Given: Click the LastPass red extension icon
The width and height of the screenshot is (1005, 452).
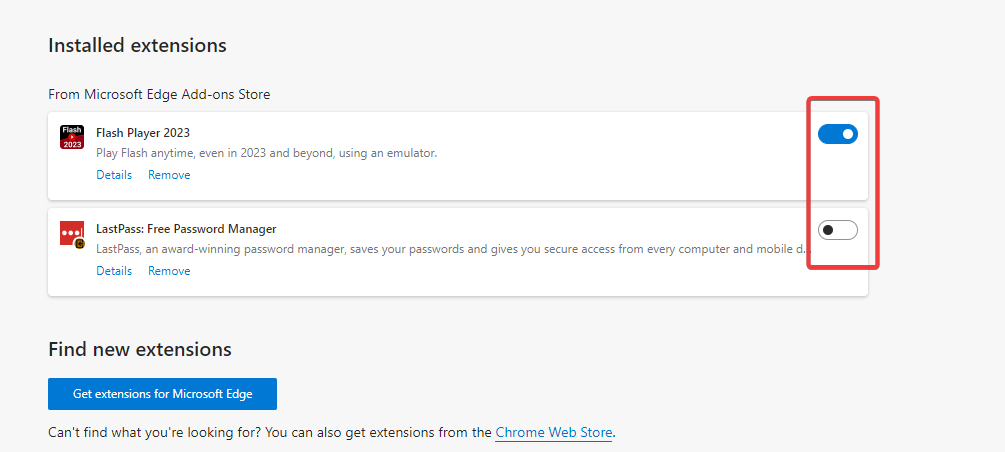Looking at the screenshot, I should click(72, 235).
